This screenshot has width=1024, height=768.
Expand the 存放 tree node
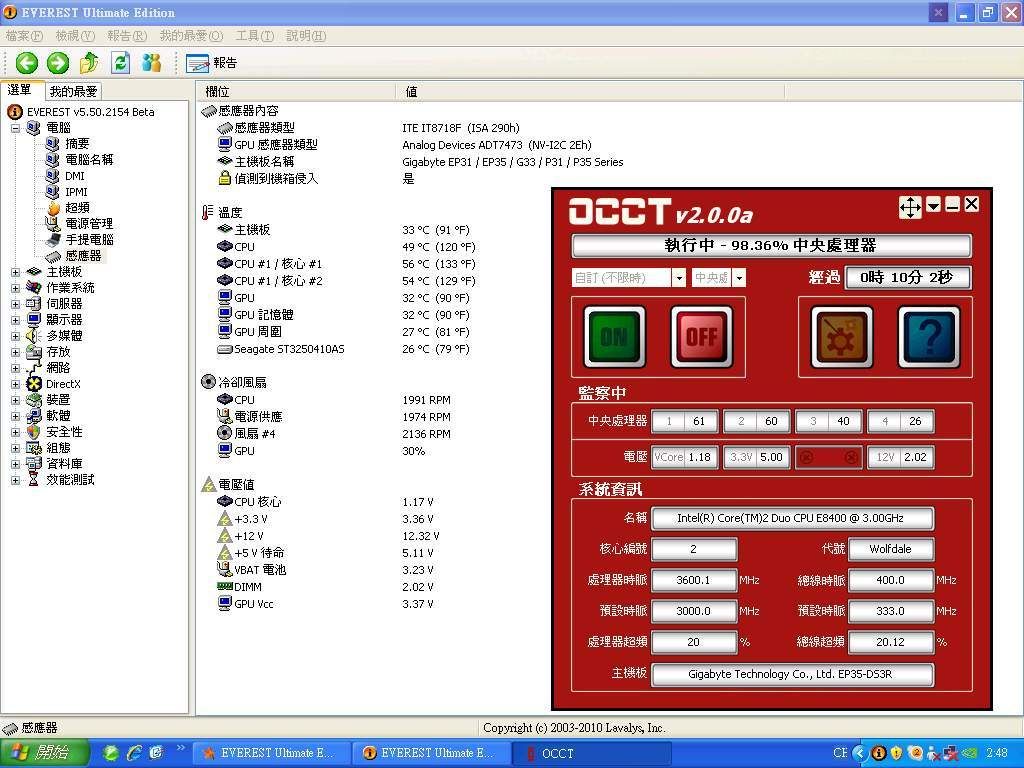[x=16, y=352]
